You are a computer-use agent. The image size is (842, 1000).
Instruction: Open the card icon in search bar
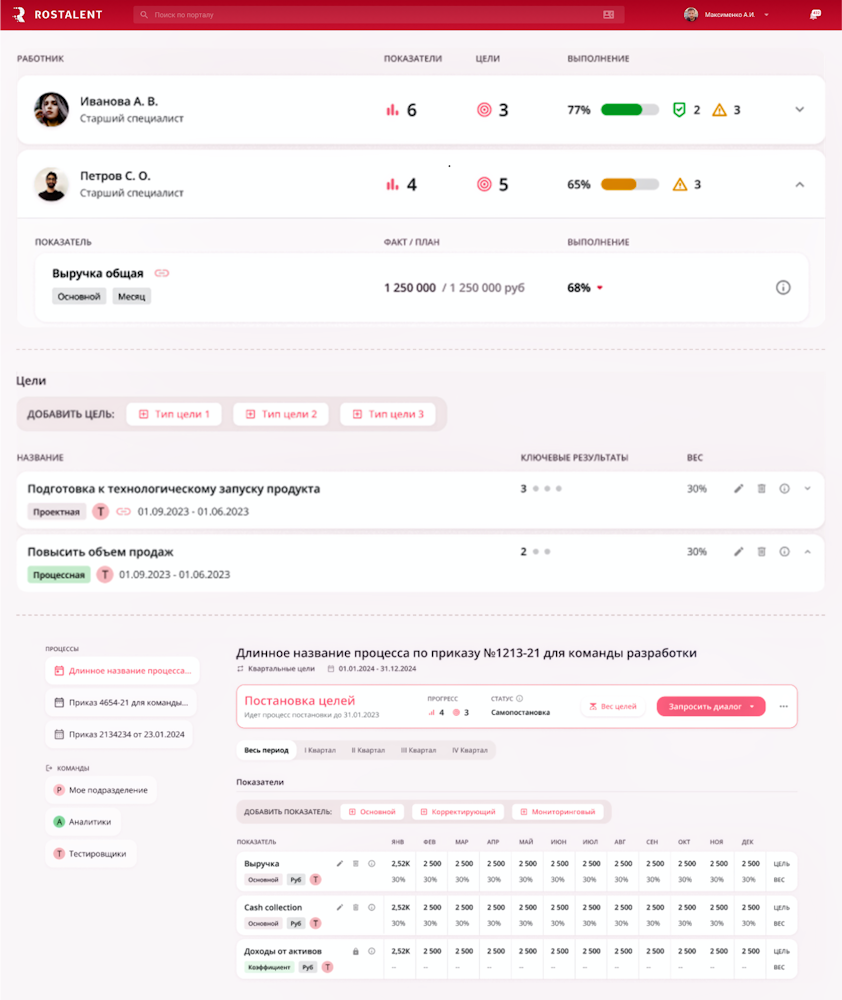pyautogui.click(x=609, y=15)
